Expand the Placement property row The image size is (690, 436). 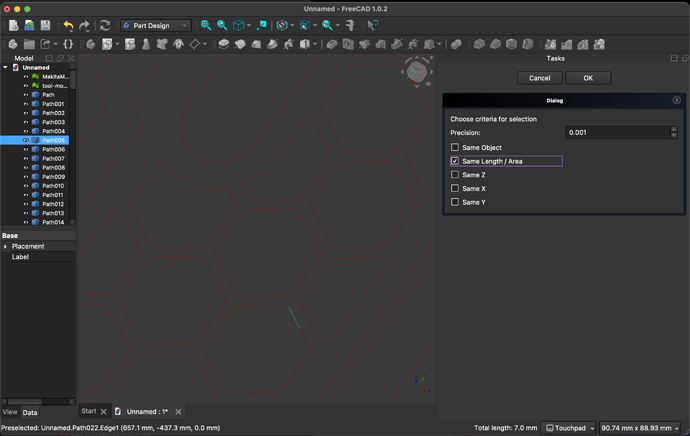5,246
